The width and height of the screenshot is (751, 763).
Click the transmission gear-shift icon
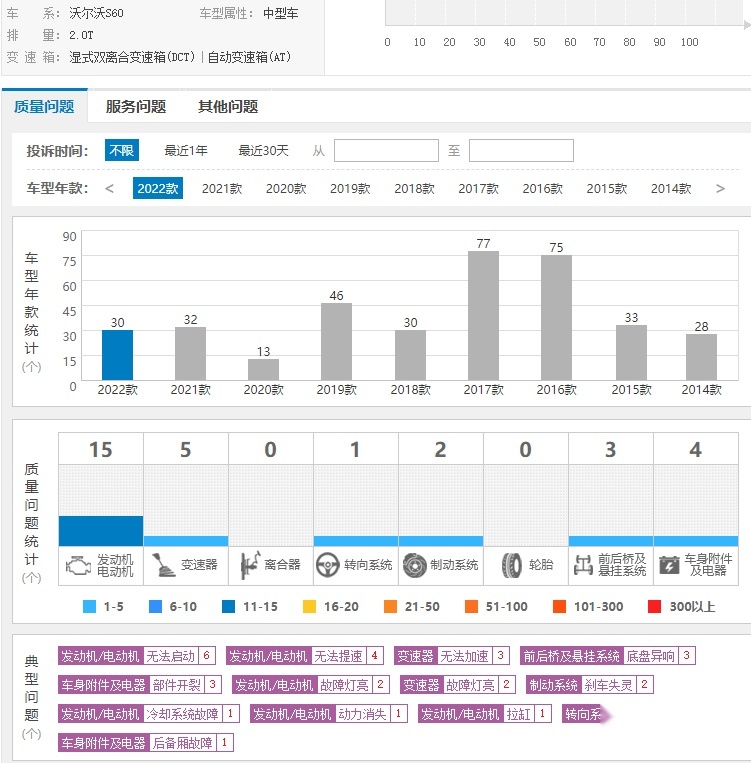(163, 565)
